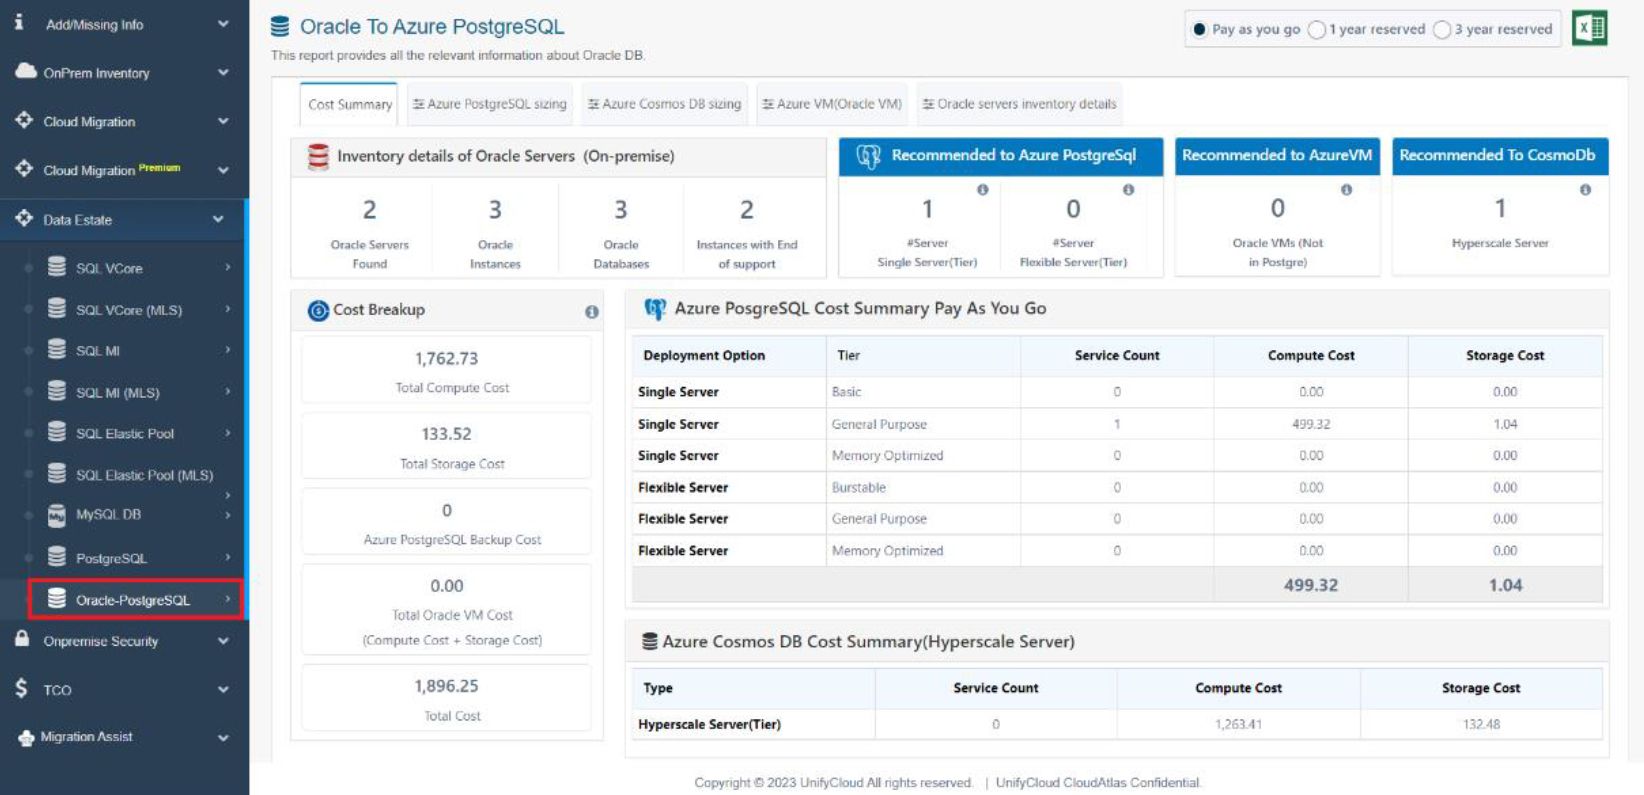Click info icon in Recommended to AzureVM card

click(1346, 190)
